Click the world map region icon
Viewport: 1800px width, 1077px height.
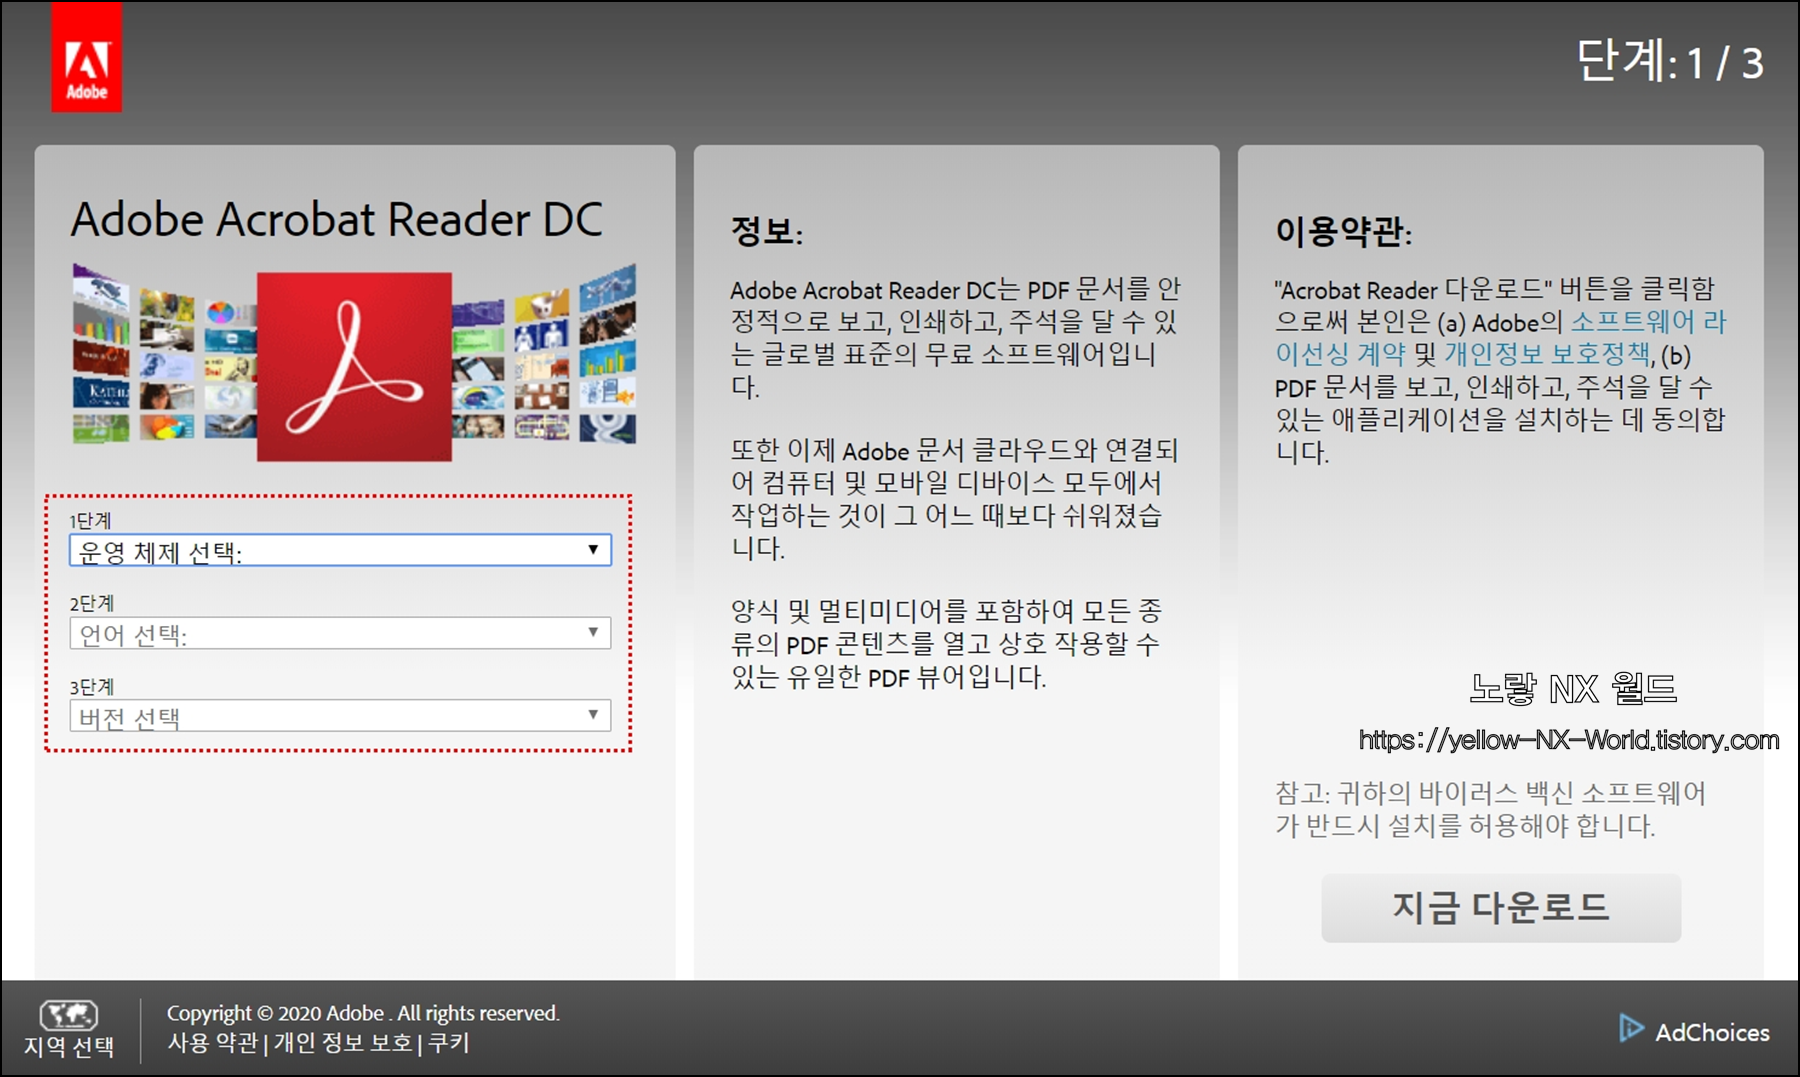pos(68,1015)
